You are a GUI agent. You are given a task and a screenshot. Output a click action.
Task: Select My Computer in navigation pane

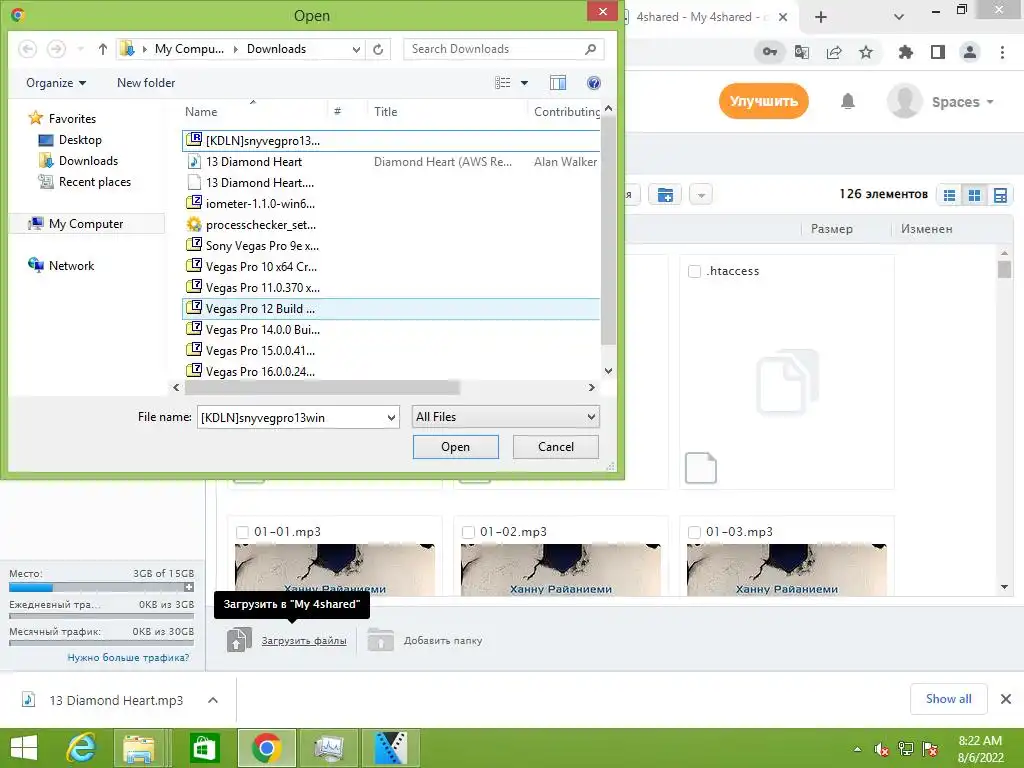click(x=86, y=224)
